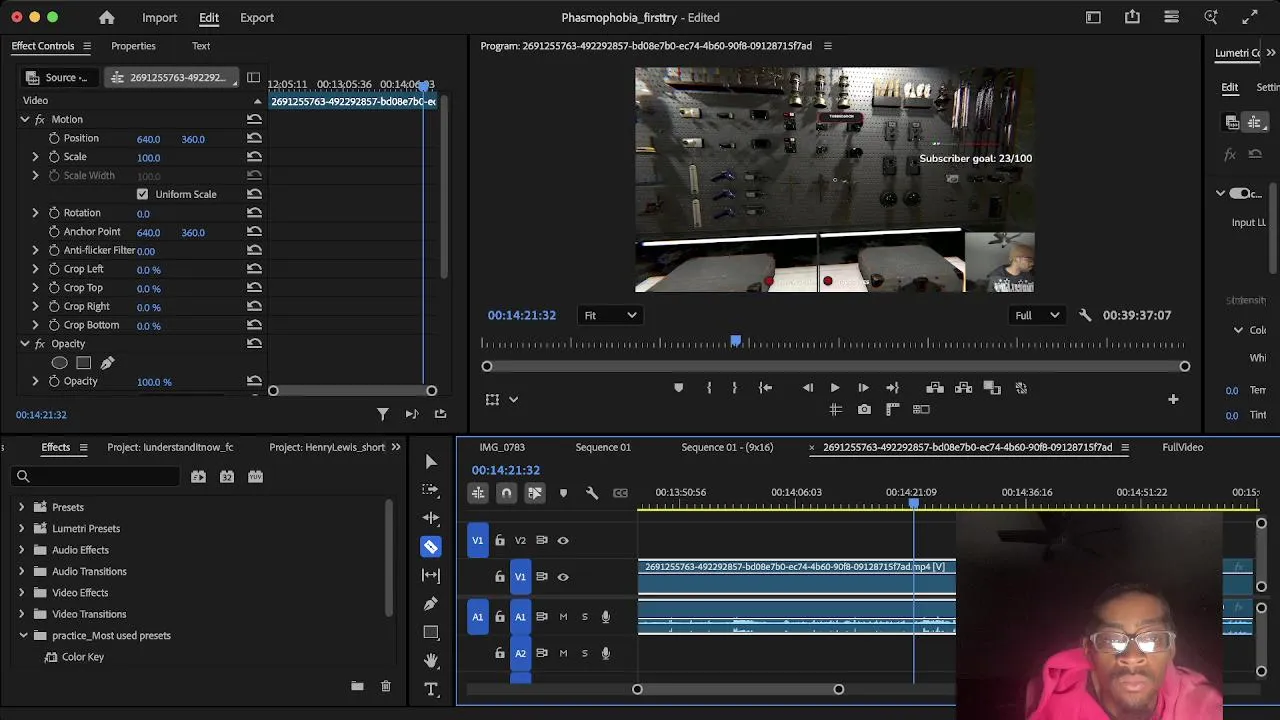Image resolution: width=1280 pixels, height=720 pixels.
Task: Click the free draw bezier Opacity mask icon
Action: click(x=107, y=363)
